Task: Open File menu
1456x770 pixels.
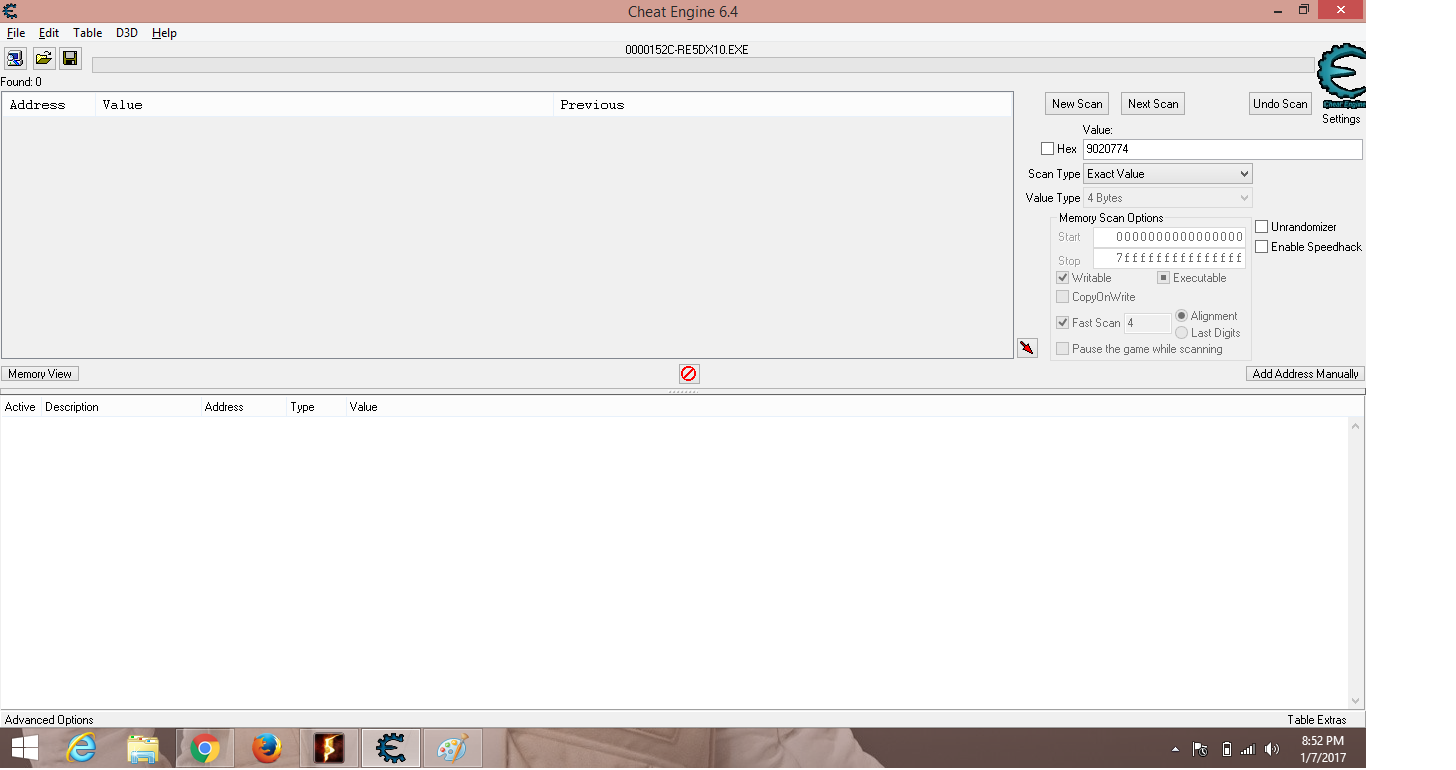Action: point(16,33)
